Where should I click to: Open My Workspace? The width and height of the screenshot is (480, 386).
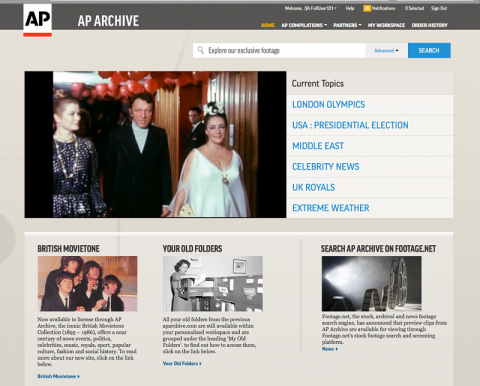pyautogui.click(x=386, y=25)
